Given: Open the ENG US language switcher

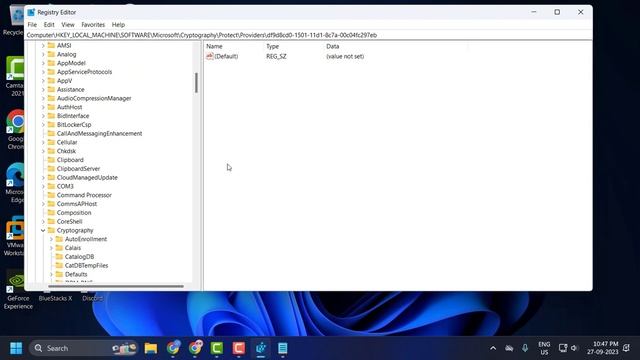Looking at the screenshot, I should click(544, 348).
